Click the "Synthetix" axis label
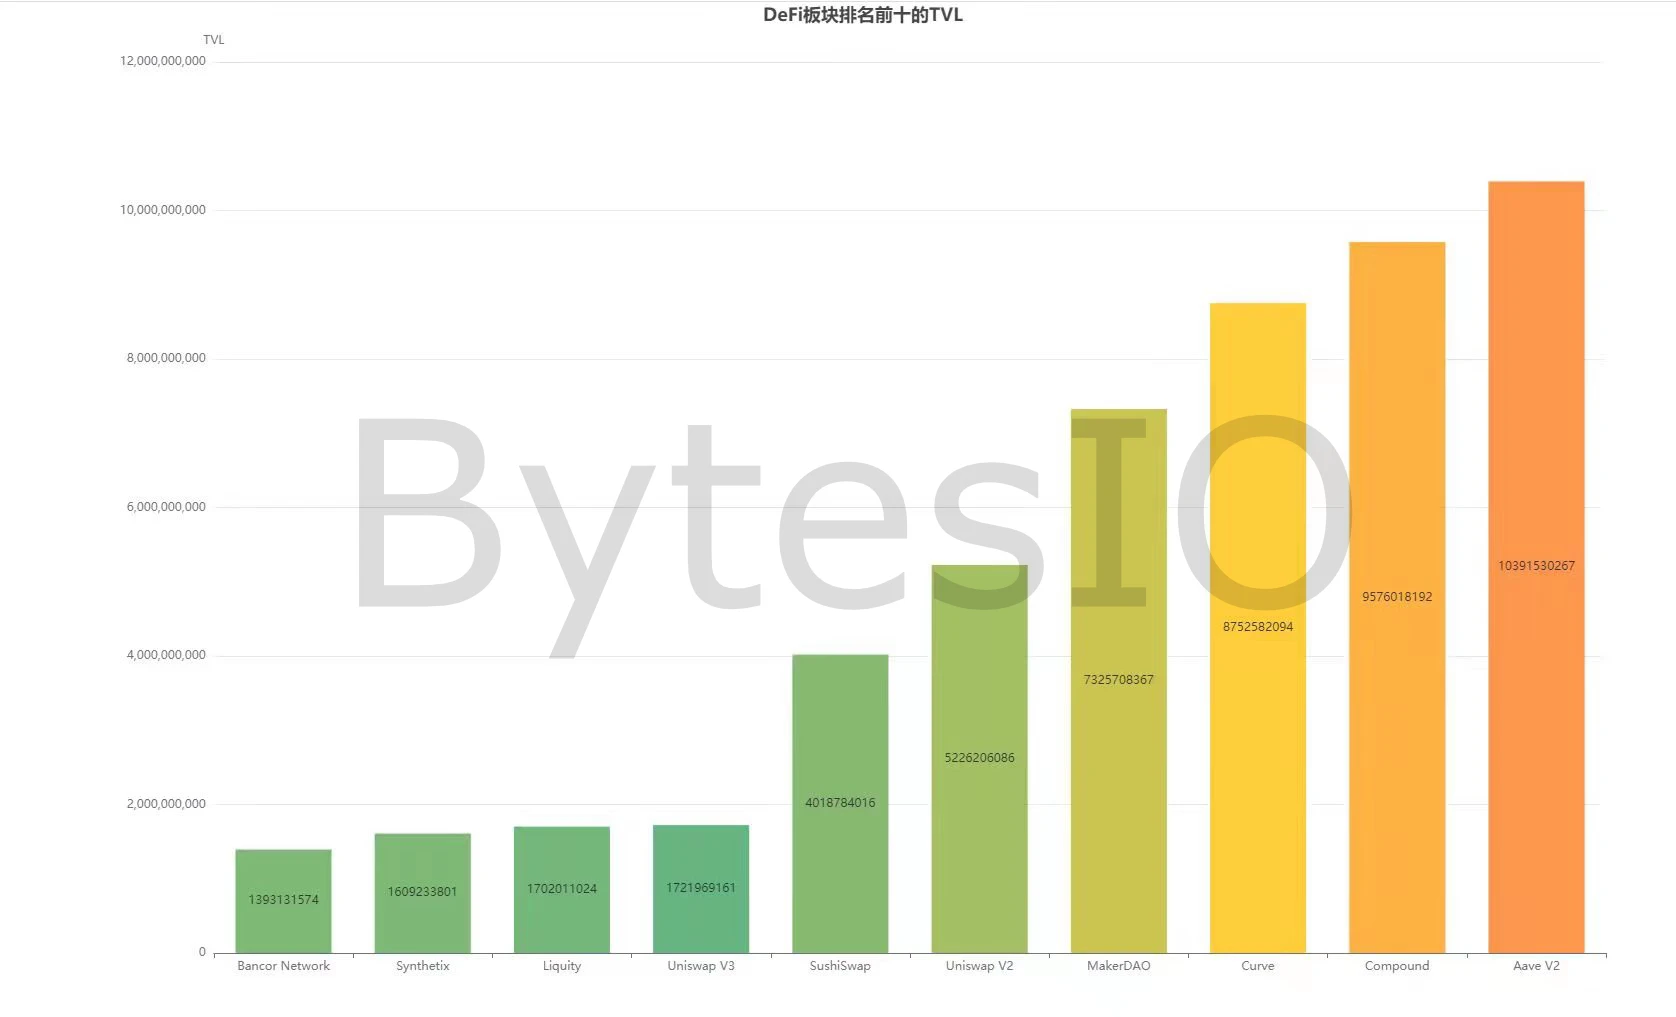The image size is (1676, 1017). [x=423, y=966]
